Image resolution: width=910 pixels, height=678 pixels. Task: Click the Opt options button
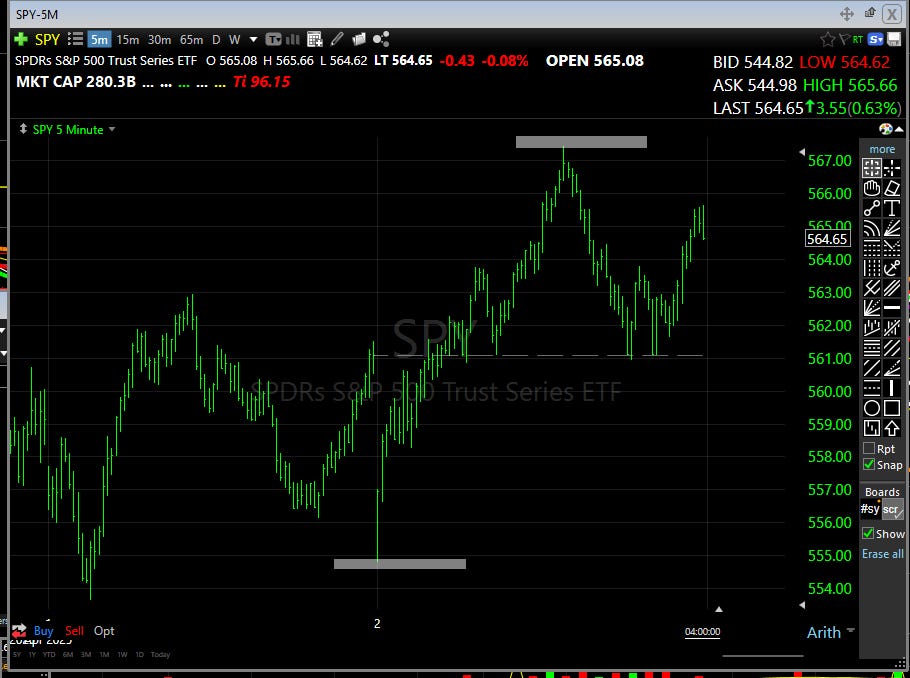[104, 631]
